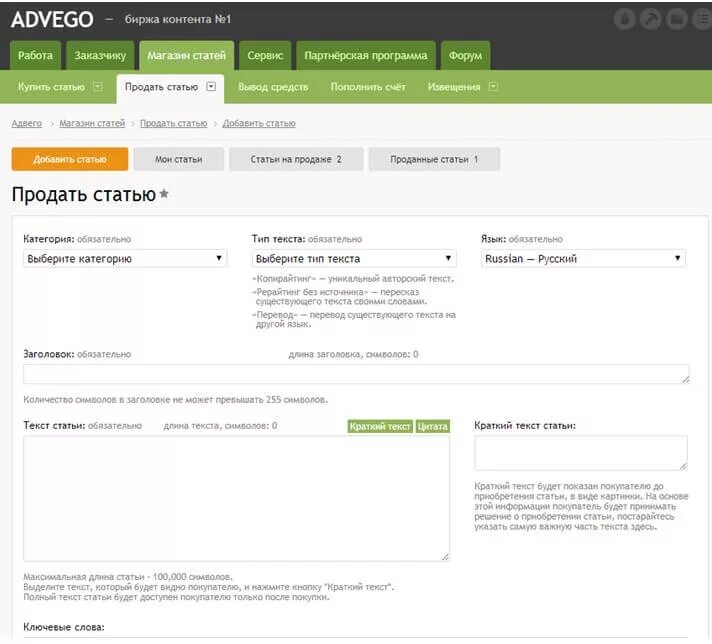Open Вывод средств

tap(273, 87)
